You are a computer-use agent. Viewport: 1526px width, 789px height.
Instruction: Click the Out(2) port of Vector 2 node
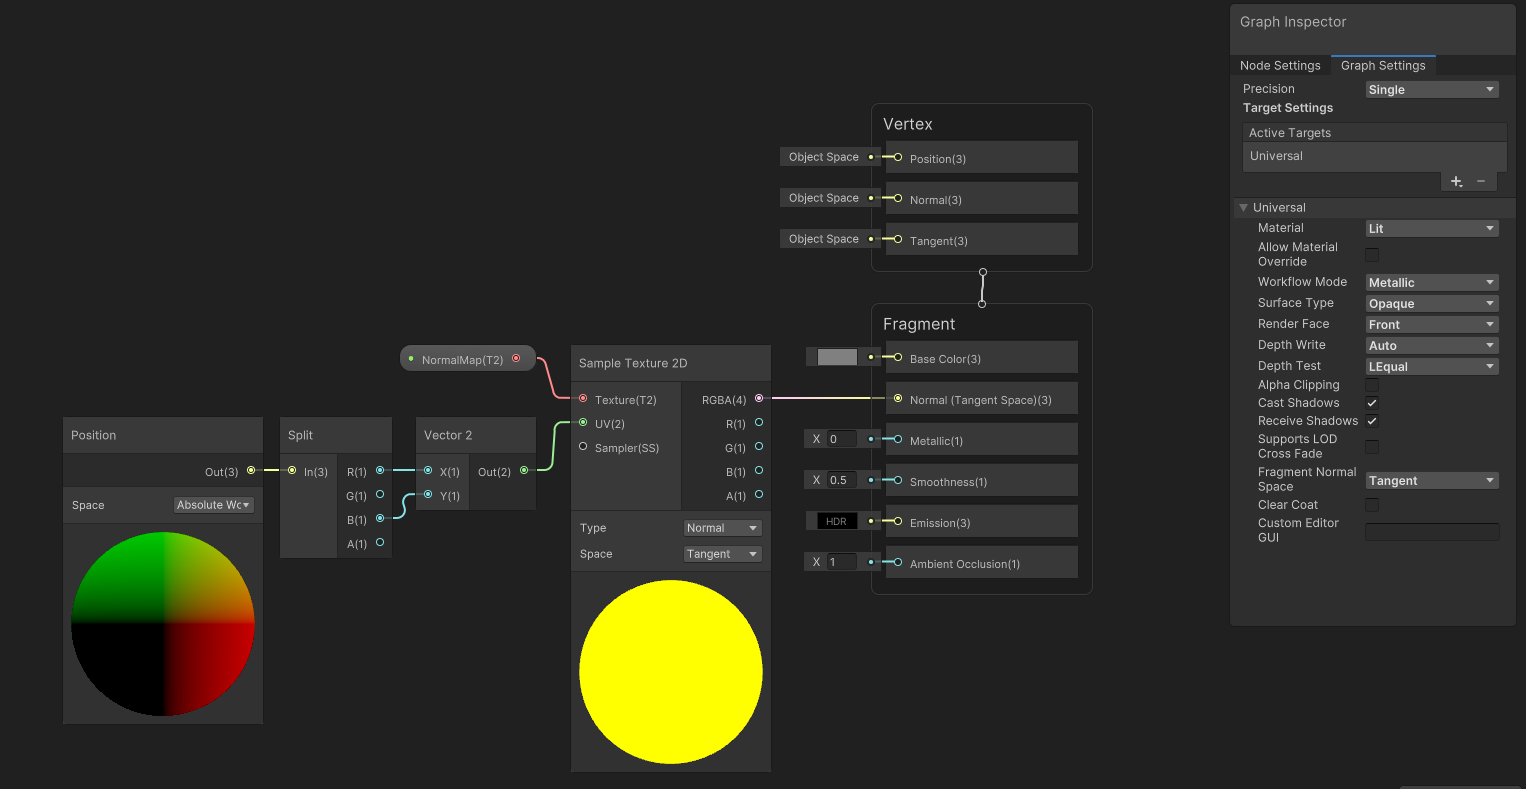tap(523, 470)
